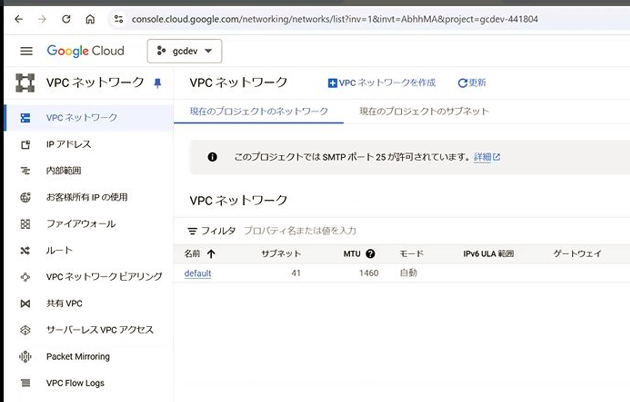
Task: Click the filter property input field
Action: pyautogui.click(x=330, y=231)
